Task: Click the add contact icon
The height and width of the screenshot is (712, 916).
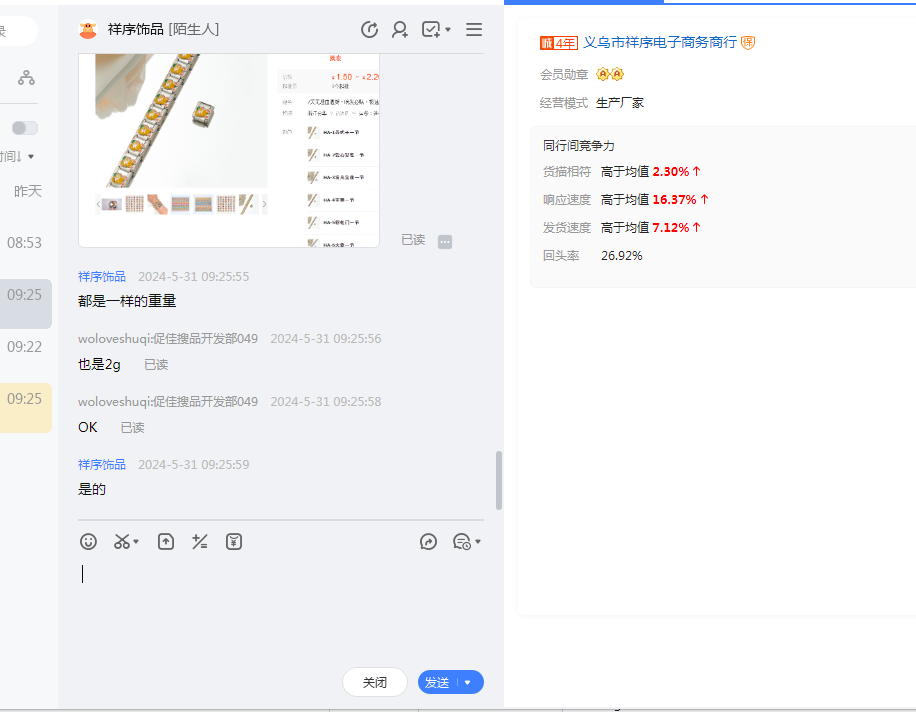Action: [x=400, y=30]
